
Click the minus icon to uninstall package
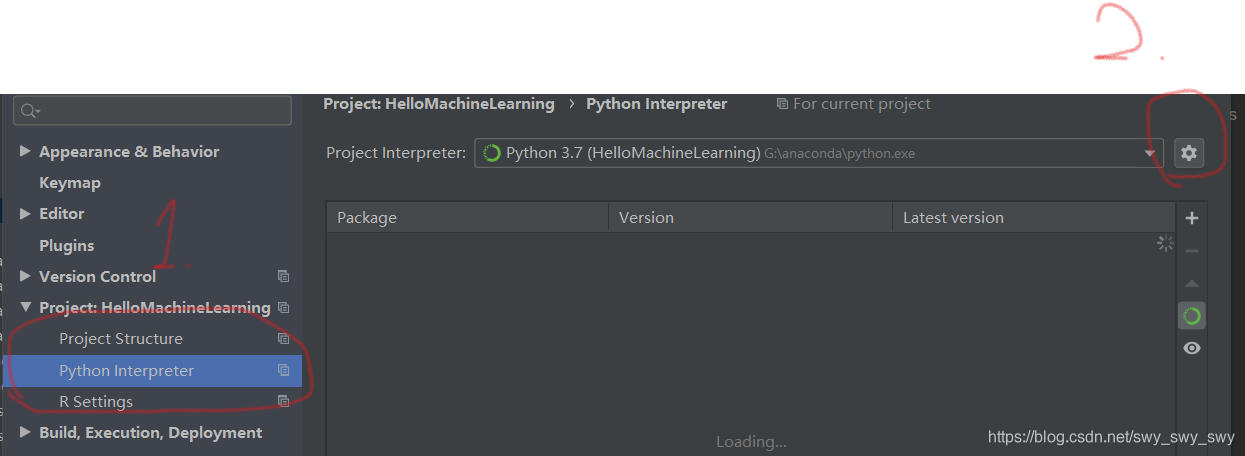point(1191,251)
